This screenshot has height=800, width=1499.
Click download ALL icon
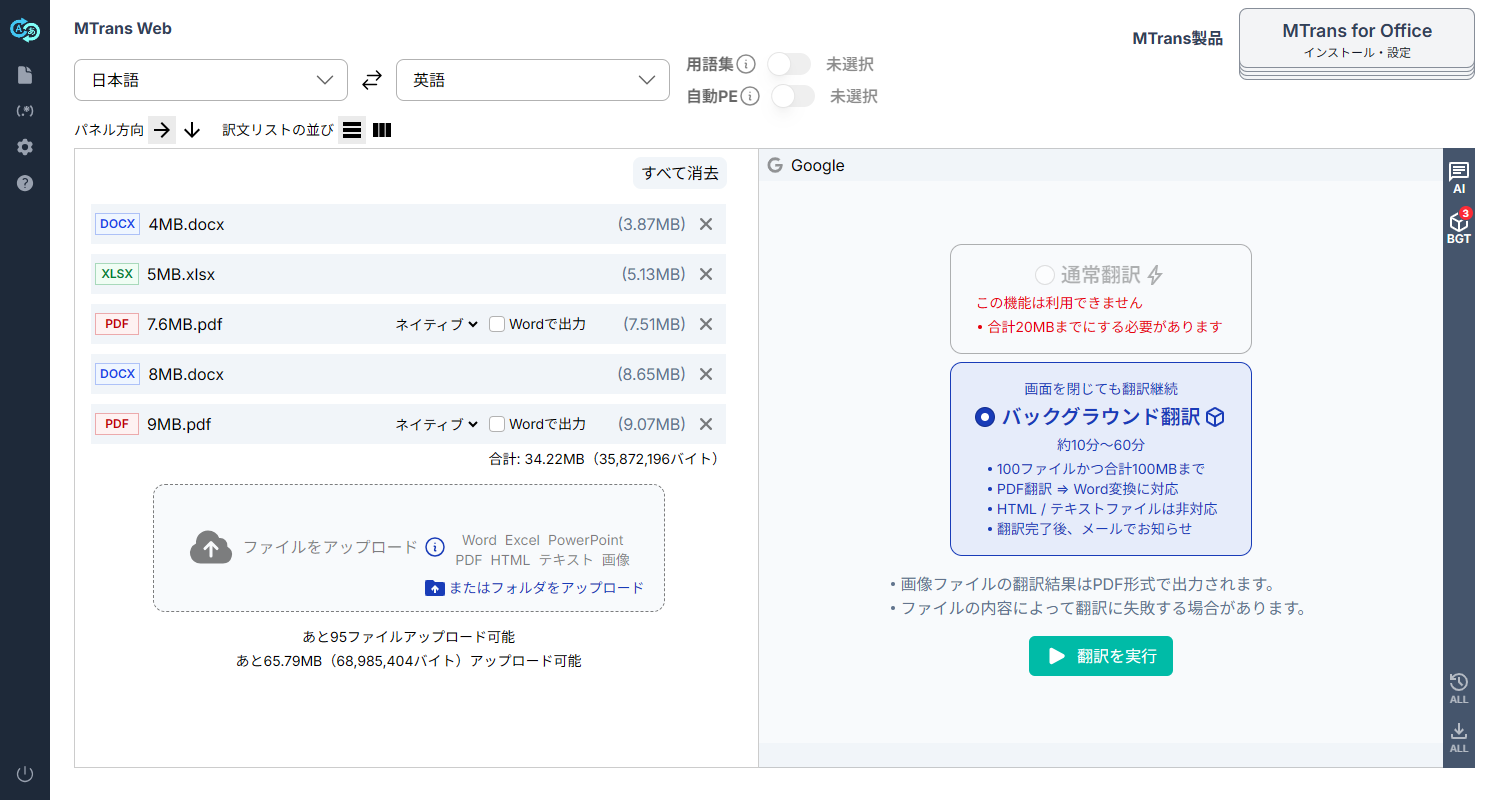(x=1459, y=738)
